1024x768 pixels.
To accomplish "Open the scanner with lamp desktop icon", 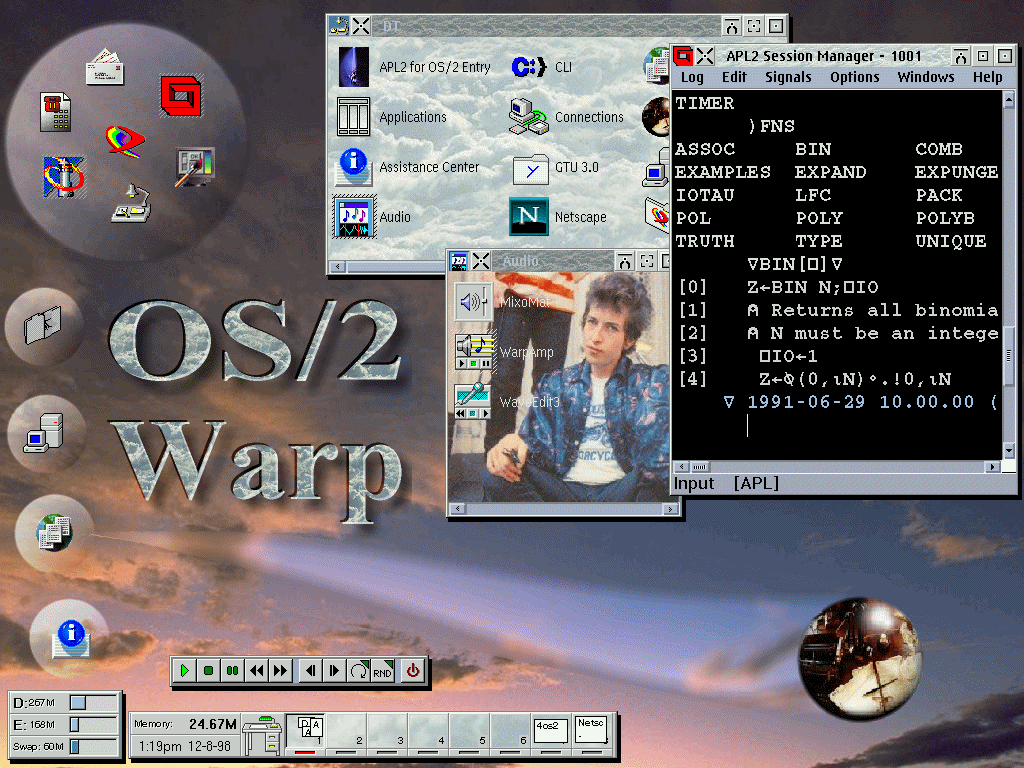I will click(x=131, y=203).
